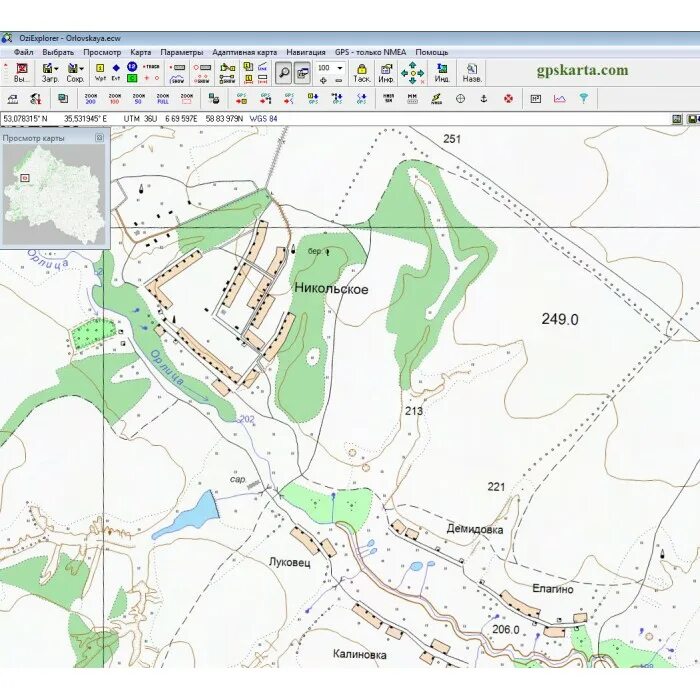Viewport: 700px width, 700px height.
Task: Click the Назв. name search icon
Action: [x=472, y=73]
